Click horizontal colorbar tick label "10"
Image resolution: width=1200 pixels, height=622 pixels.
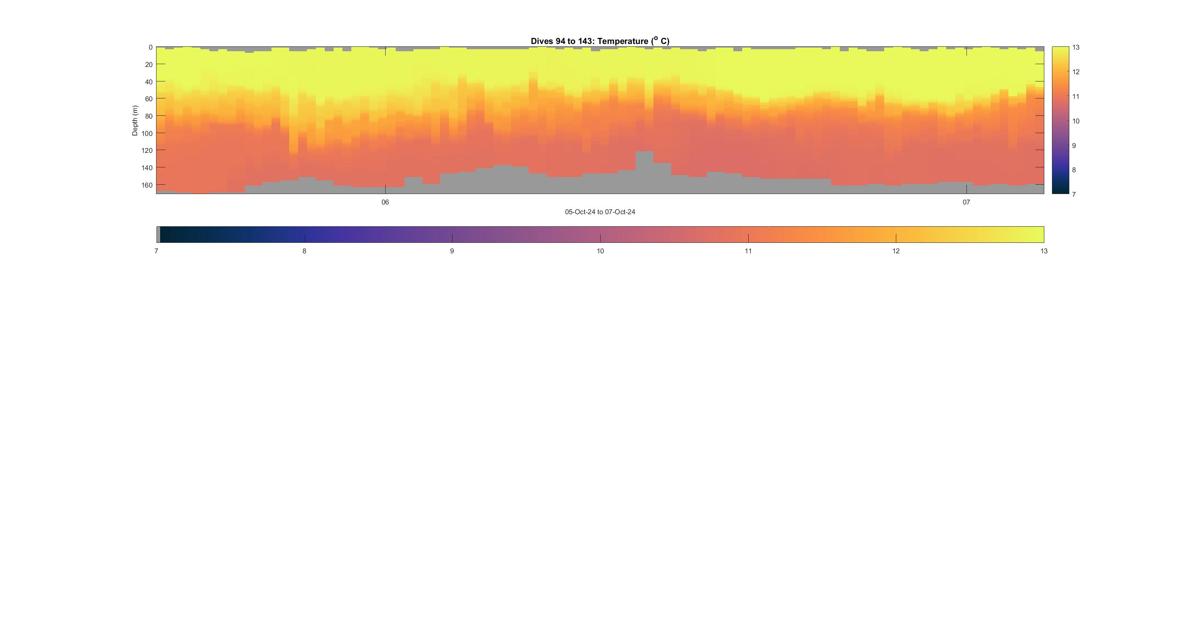(x=600, y=251)
